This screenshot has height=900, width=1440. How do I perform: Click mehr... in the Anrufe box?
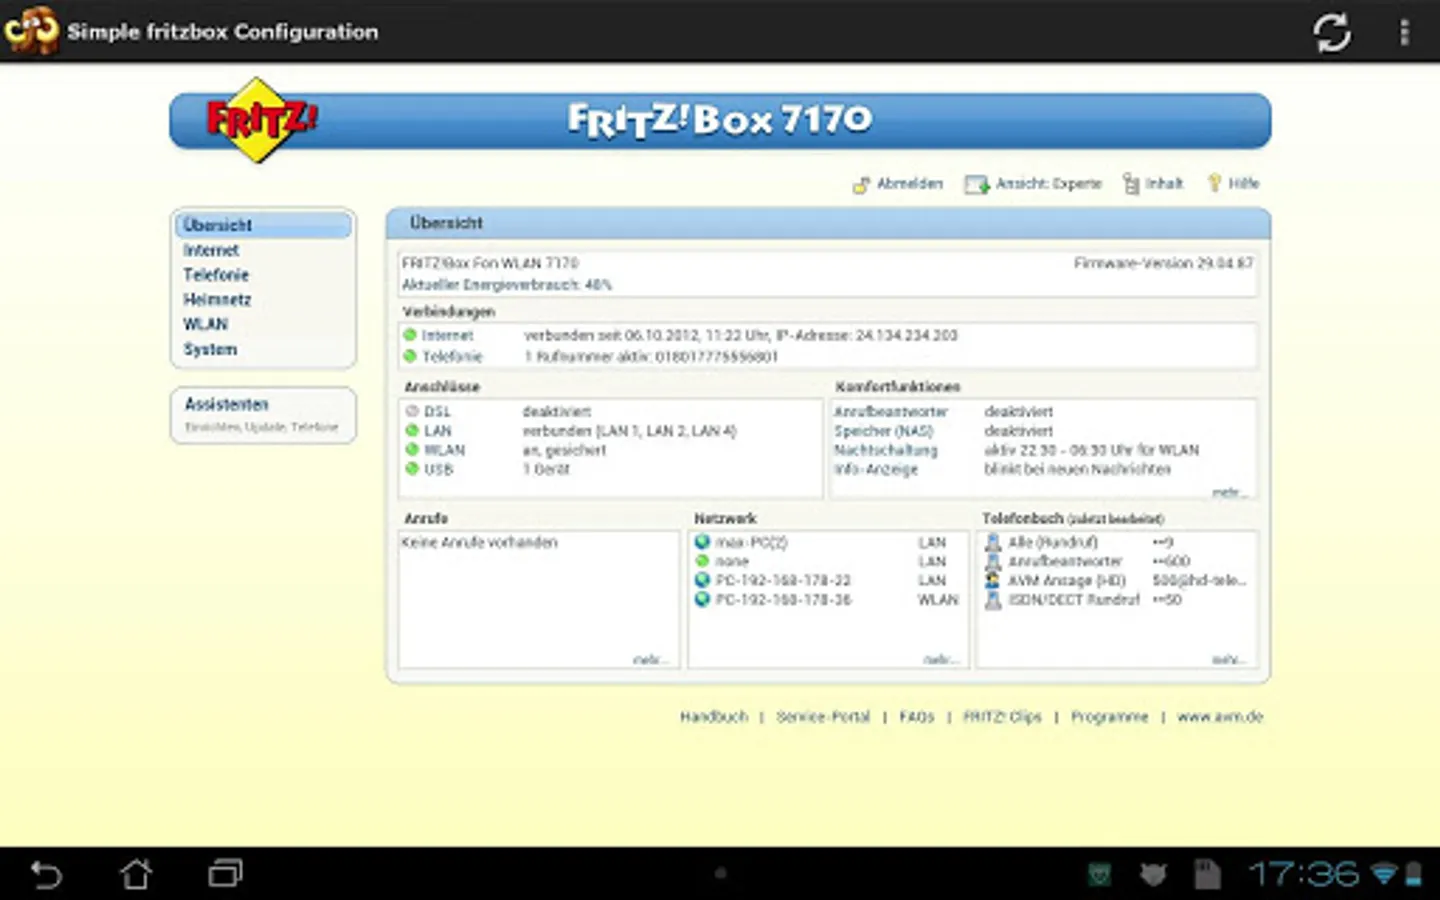pos(649,659)
